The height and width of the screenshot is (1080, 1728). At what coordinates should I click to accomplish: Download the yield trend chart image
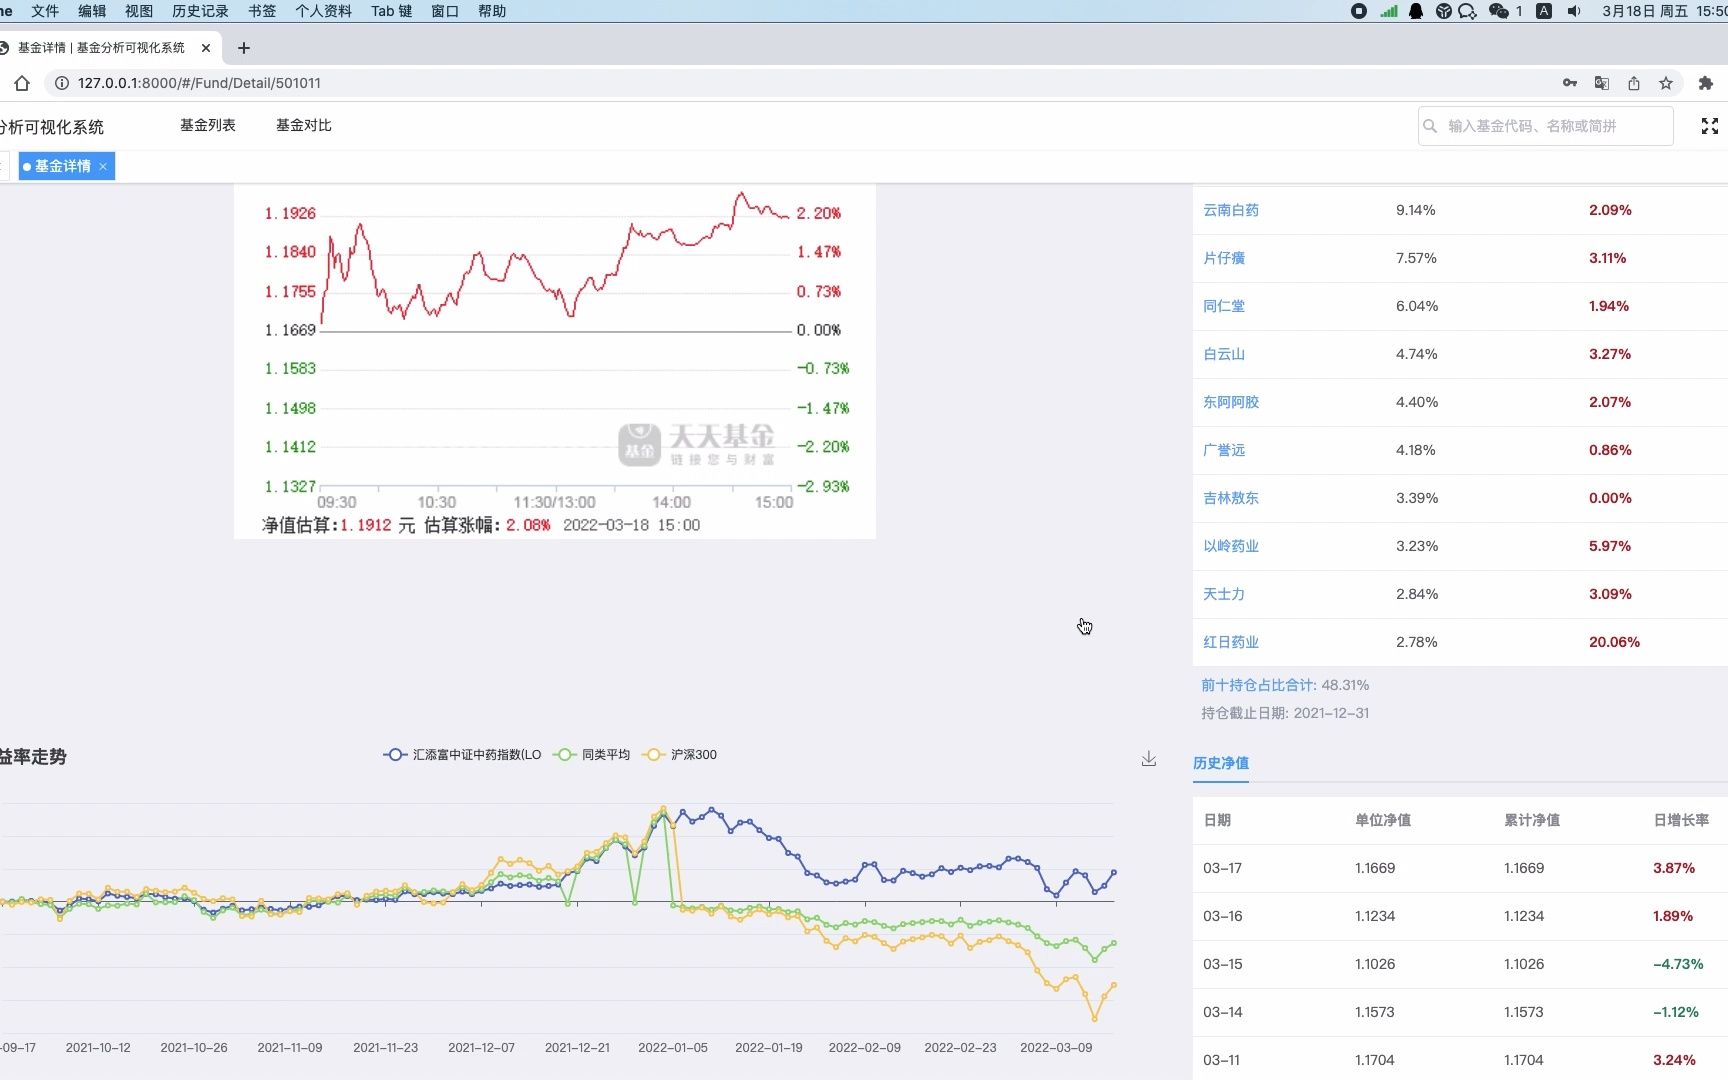tap(1149, 759)
